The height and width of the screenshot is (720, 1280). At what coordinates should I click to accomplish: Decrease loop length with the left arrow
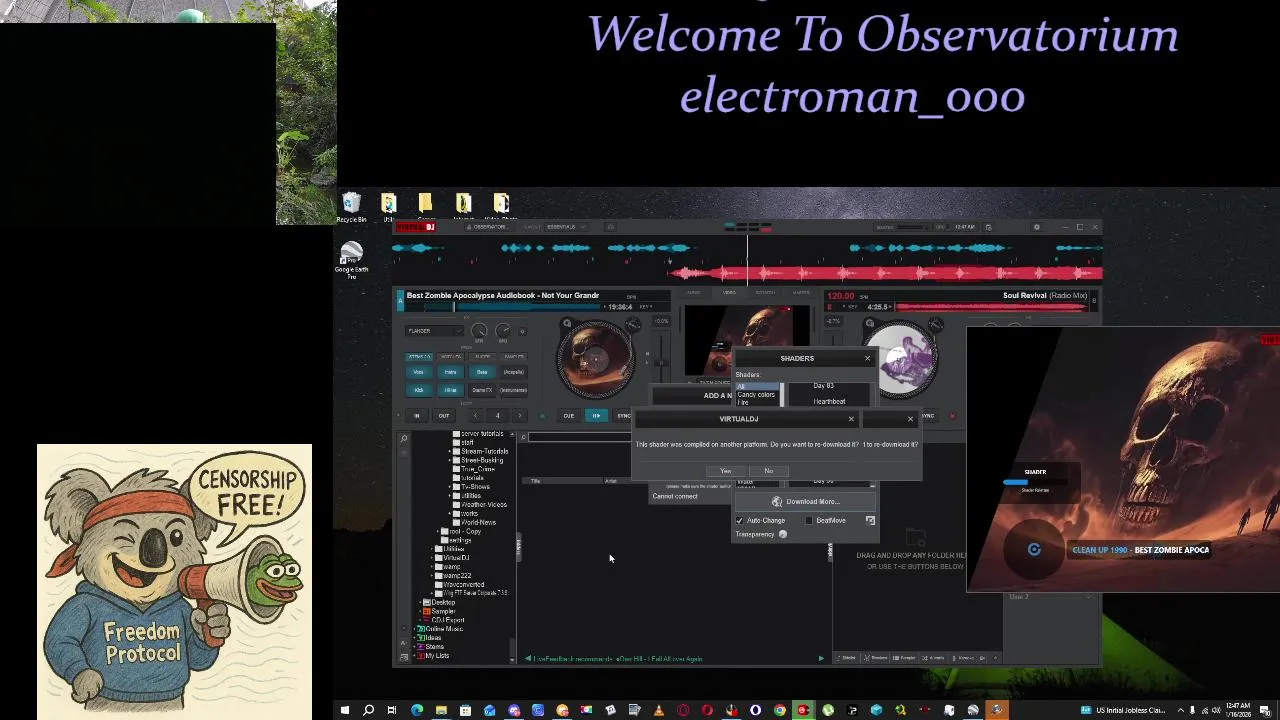[x=476, y=416]
